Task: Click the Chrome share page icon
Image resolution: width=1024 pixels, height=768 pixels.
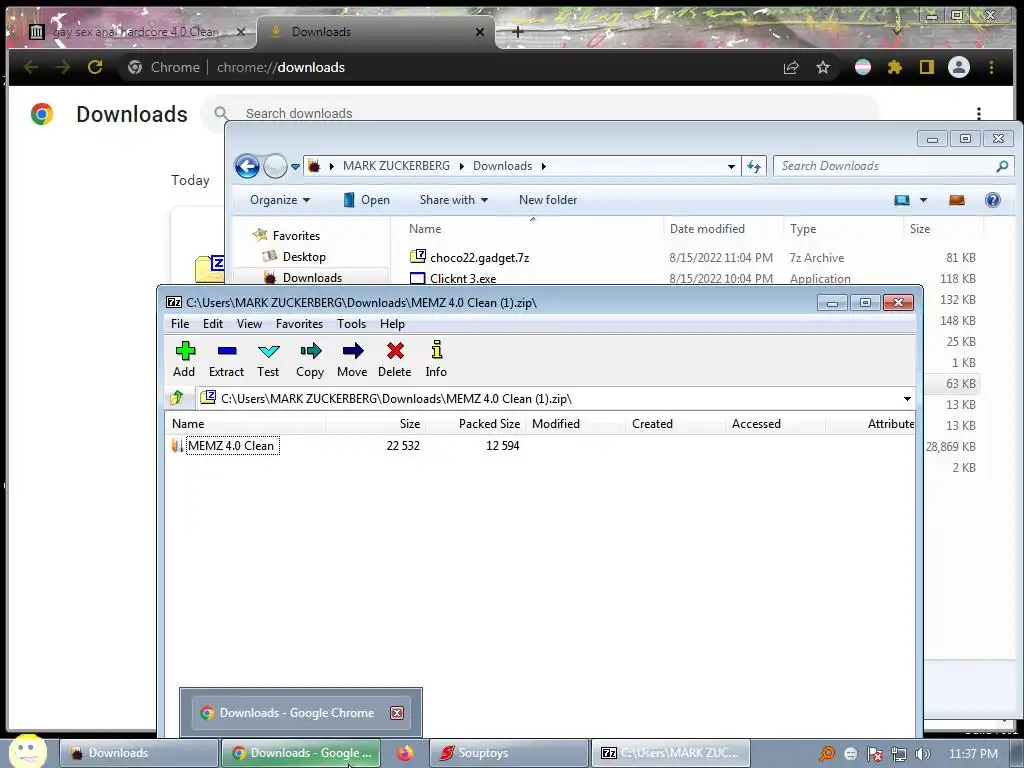Action: [791, 67]
